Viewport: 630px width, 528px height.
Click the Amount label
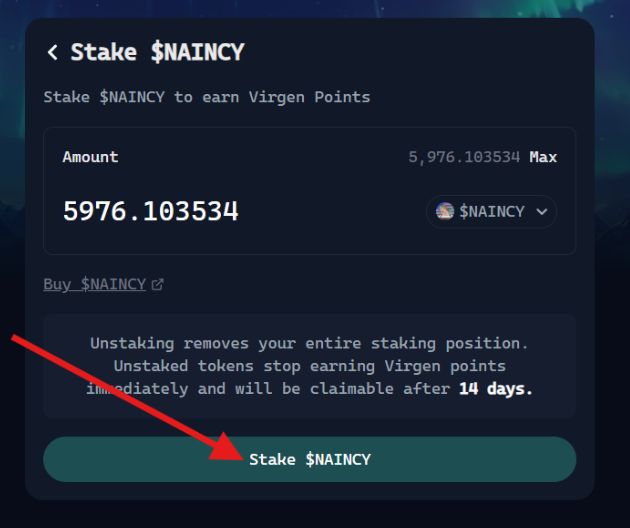tap(90, 157)
